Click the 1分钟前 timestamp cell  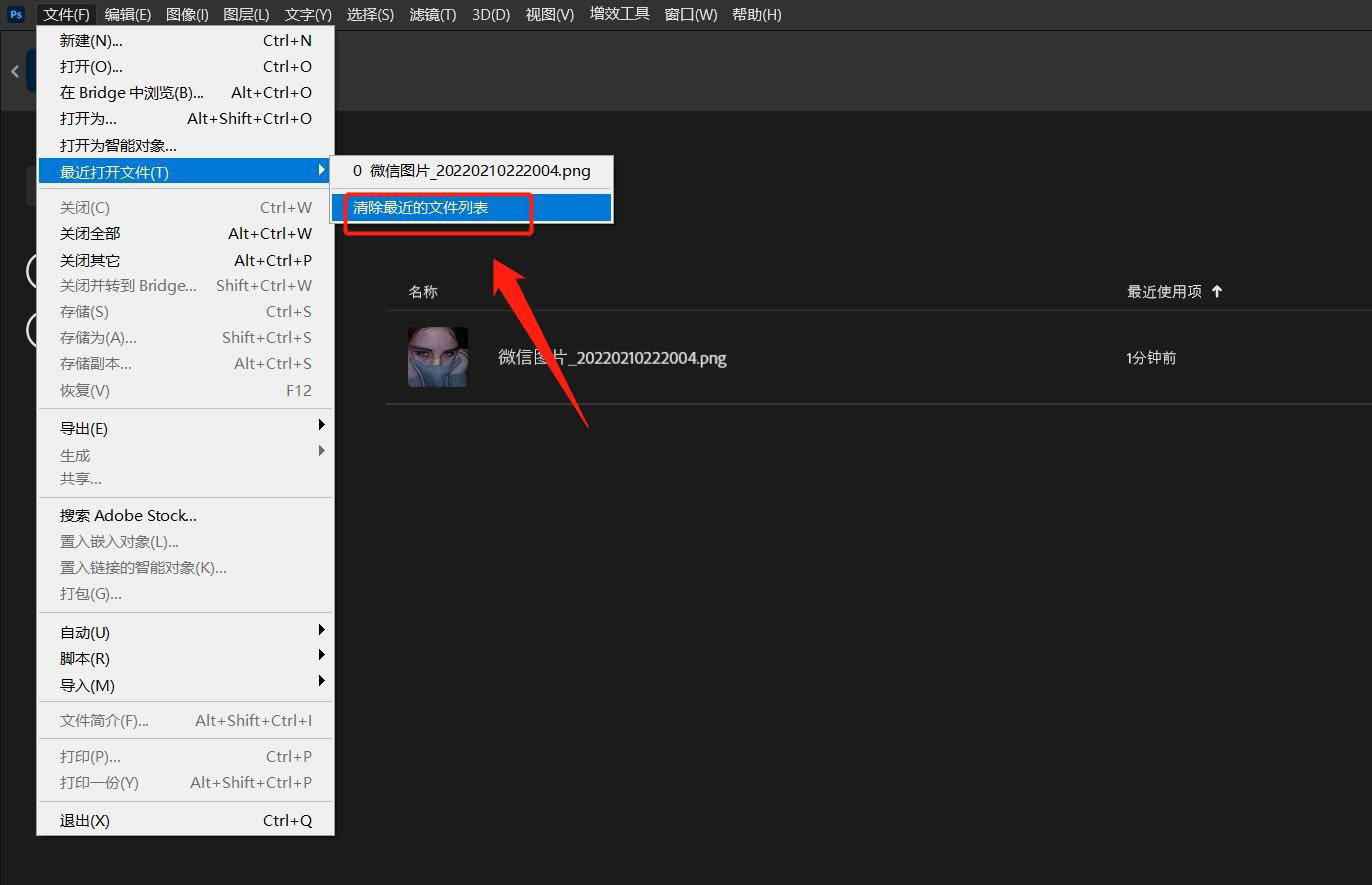pos(1151,358)
